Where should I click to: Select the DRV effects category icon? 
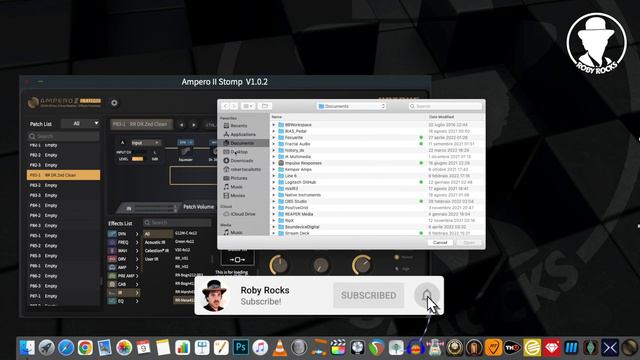click(x=112, y=259)
